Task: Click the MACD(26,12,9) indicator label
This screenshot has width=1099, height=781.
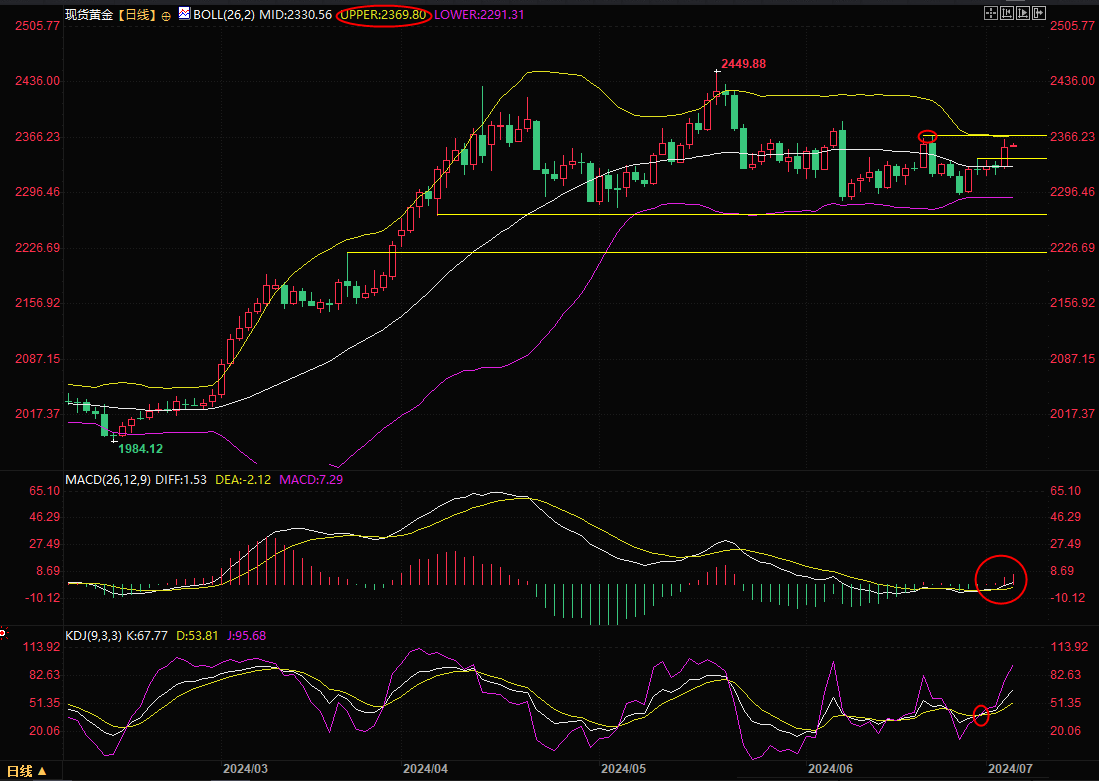Action: [x=108, y=480]
